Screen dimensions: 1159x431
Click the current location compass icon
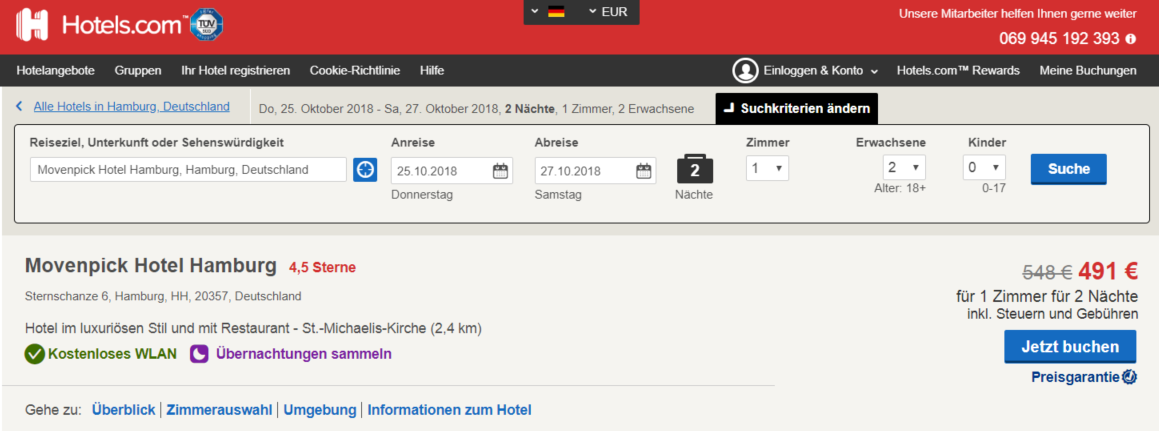tap(364, 169)
